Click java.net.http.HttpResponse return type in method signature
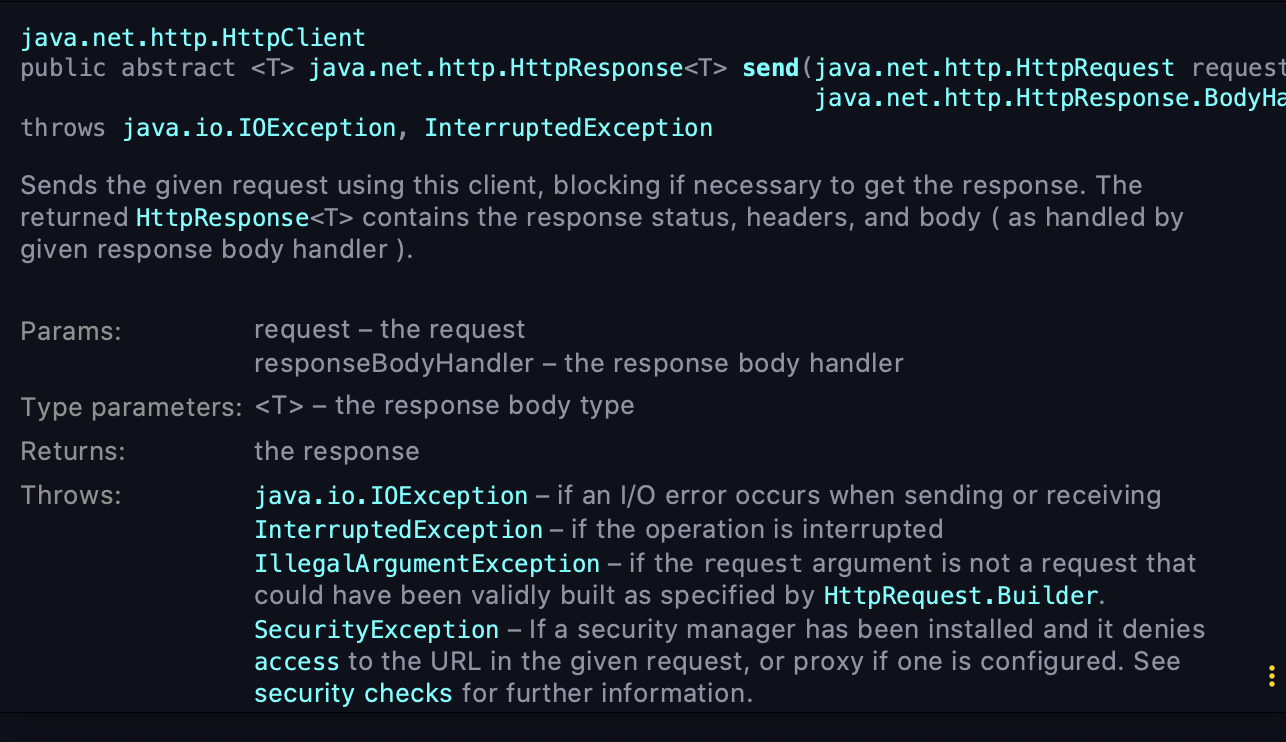The image size is (1286, 742). tap(496, 69)
